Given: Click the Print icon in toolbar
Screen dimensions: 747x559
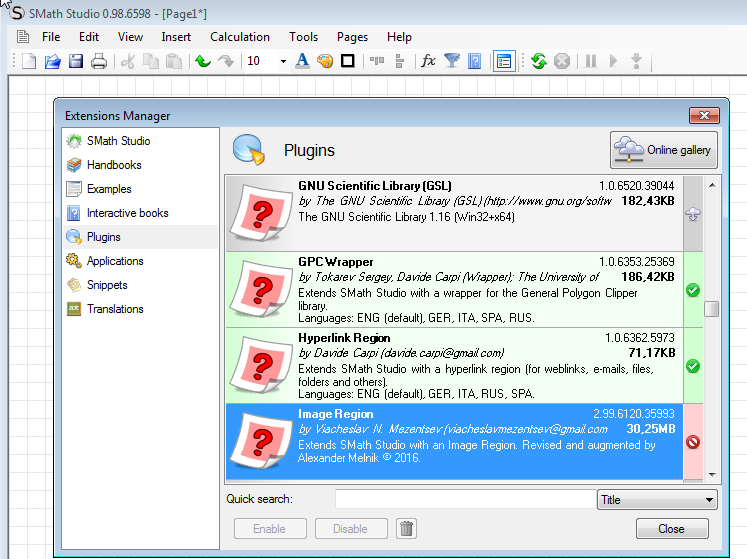Looking at the screenshot, I should click(99, 62).
